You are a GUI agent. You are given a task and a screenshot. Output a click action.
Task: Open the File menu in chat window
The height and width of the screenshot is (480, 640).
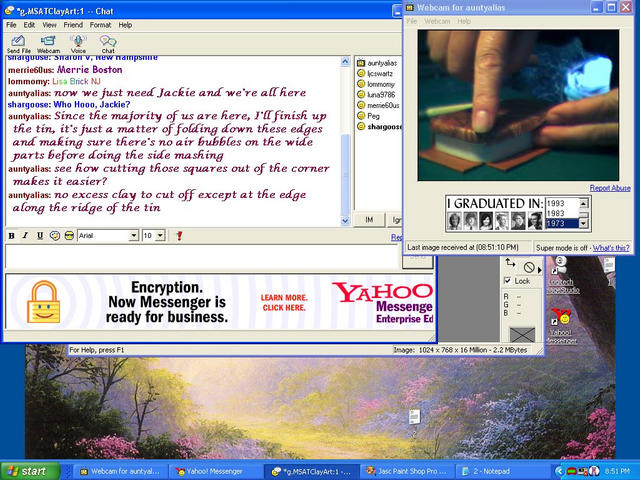click(11, 25)
